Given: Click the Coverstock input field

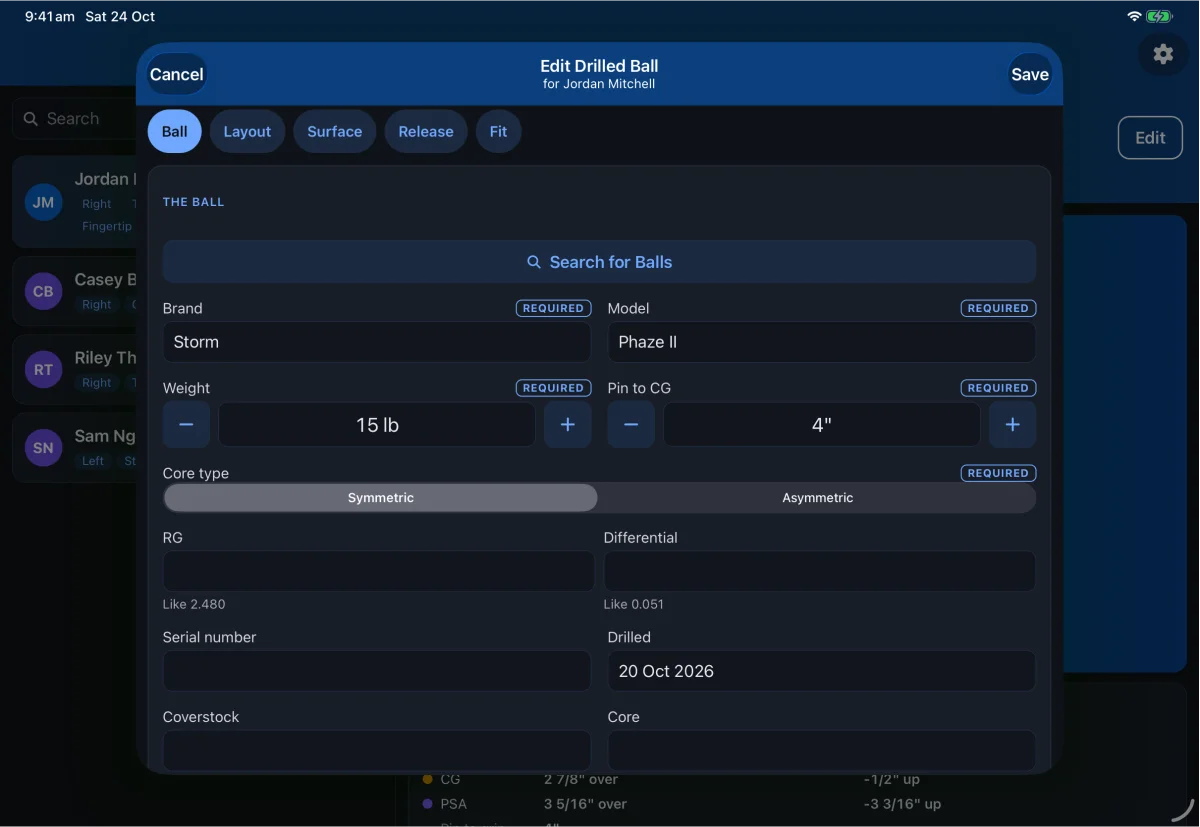Looking at the screenshot, I should tap(377, 750).
